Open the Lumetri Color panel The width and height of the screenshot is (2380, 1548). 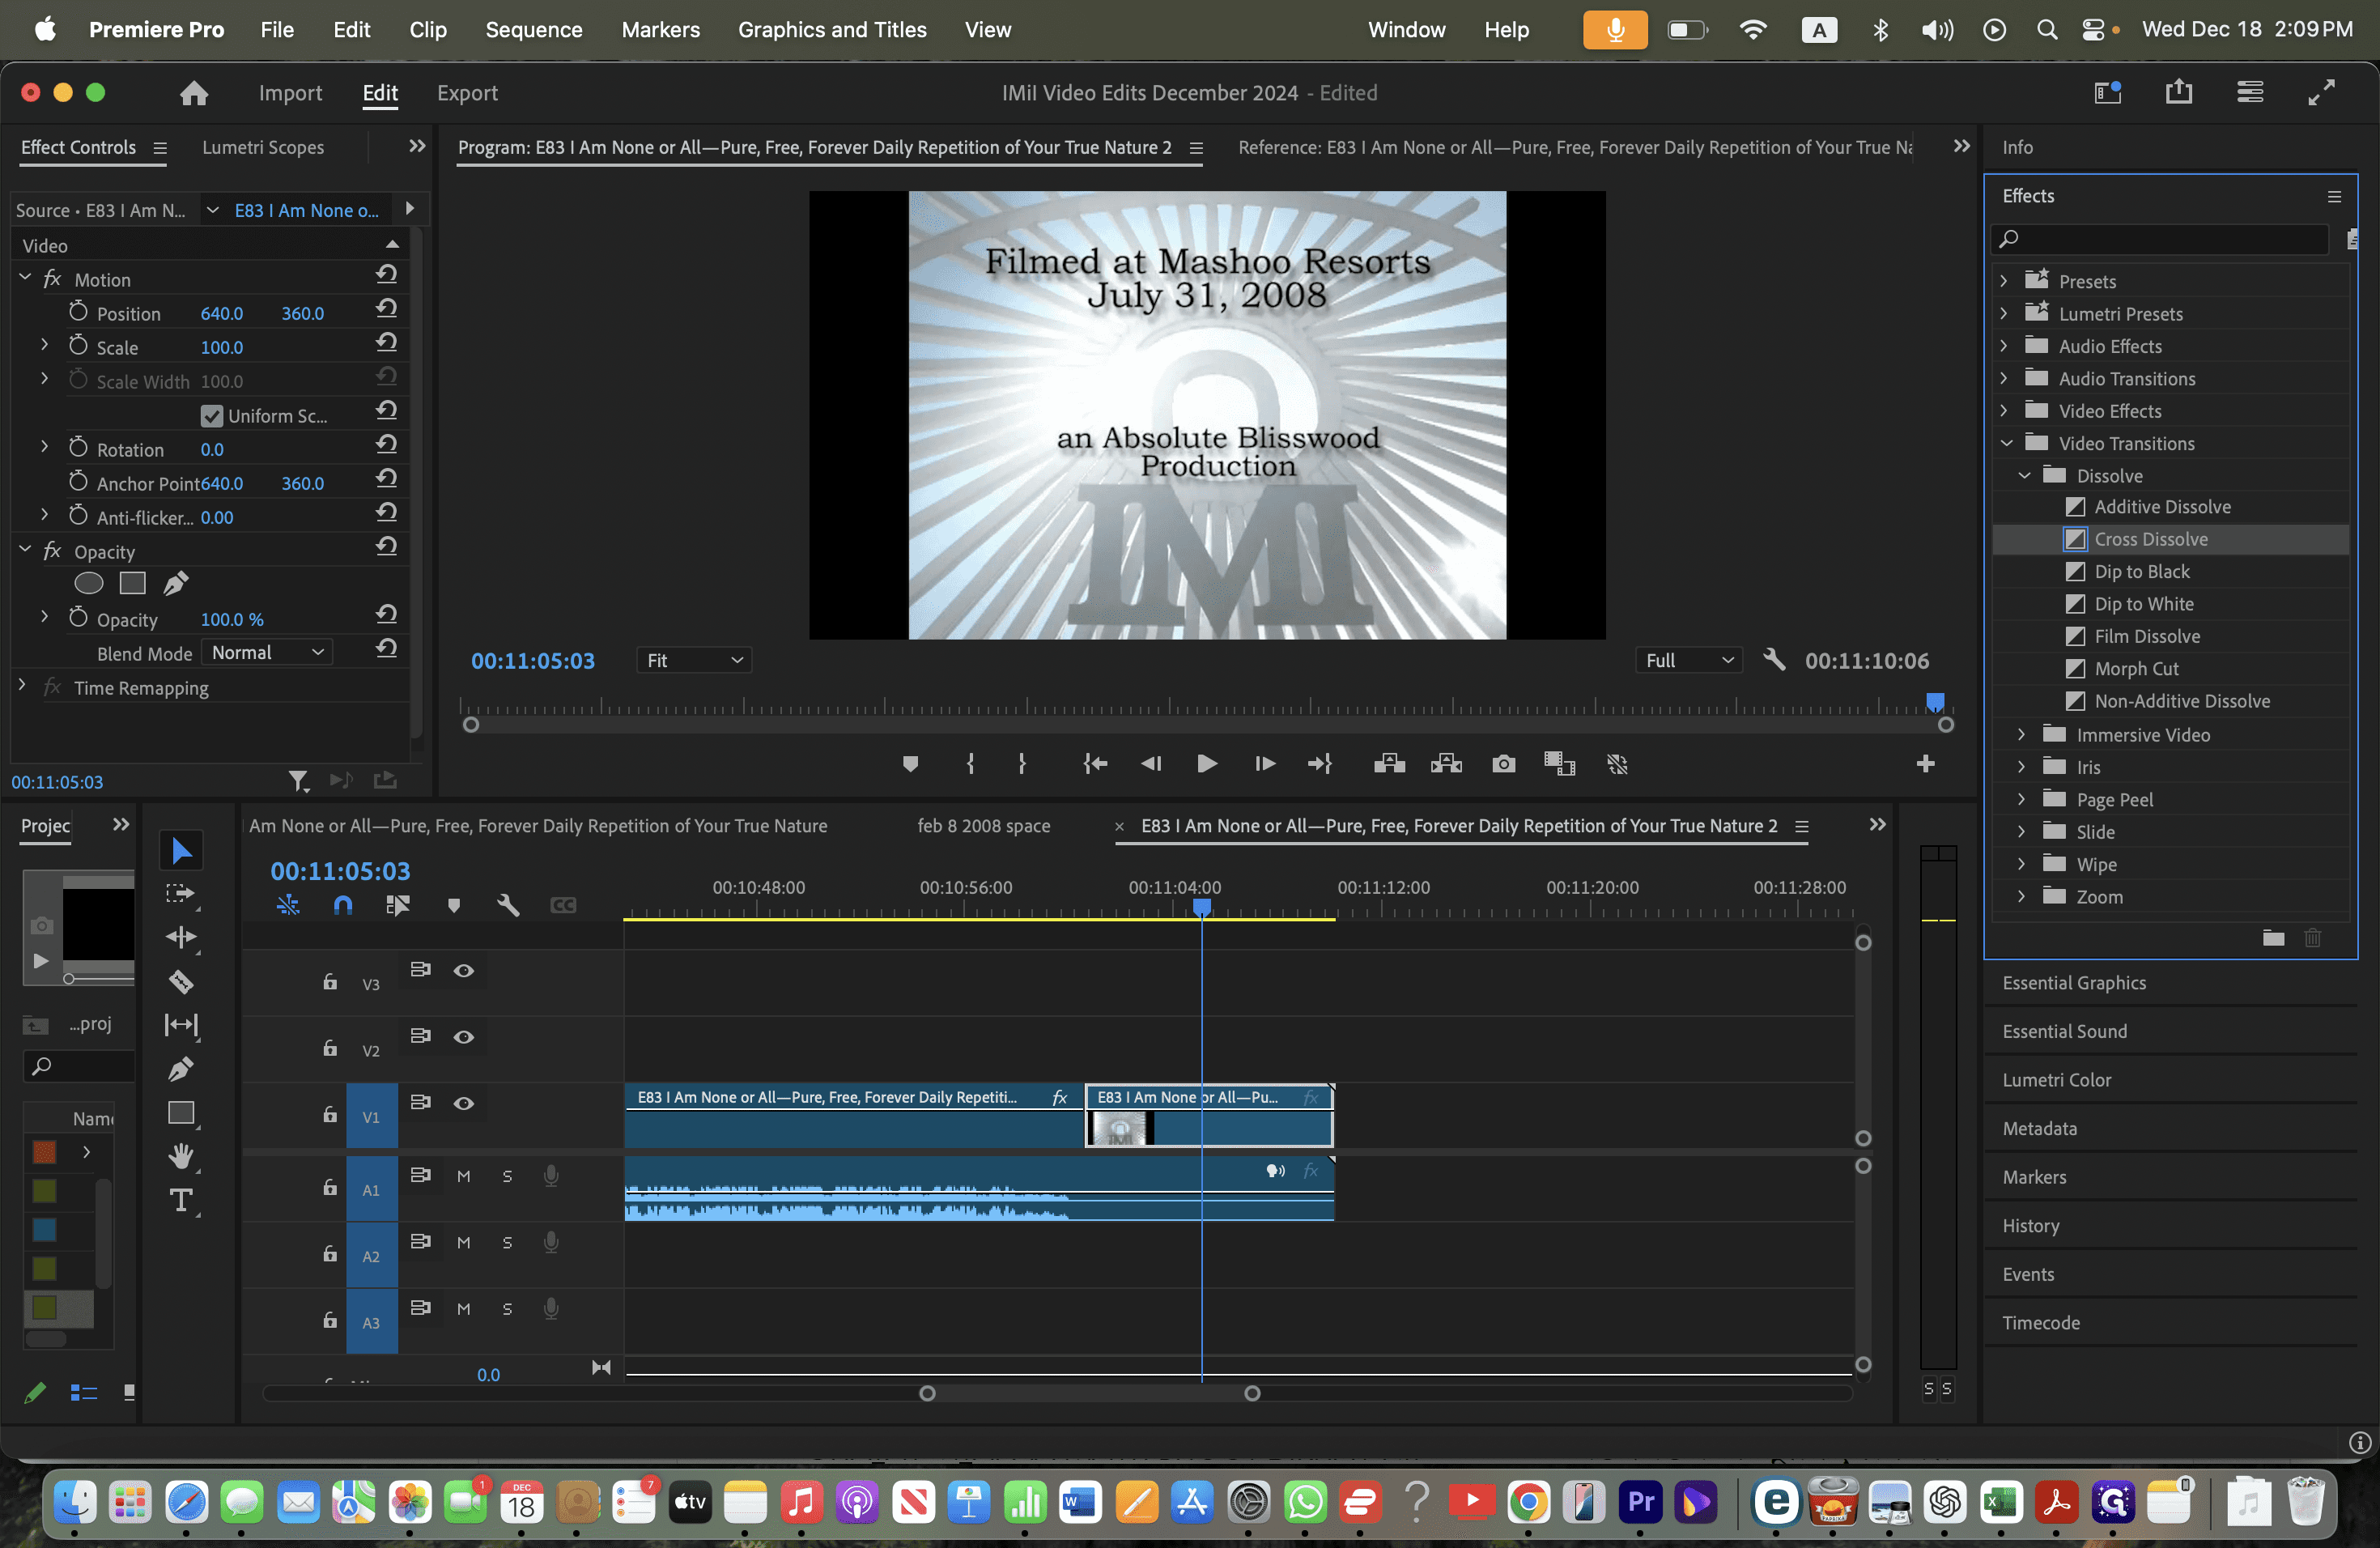[x=2057, y=1080]
